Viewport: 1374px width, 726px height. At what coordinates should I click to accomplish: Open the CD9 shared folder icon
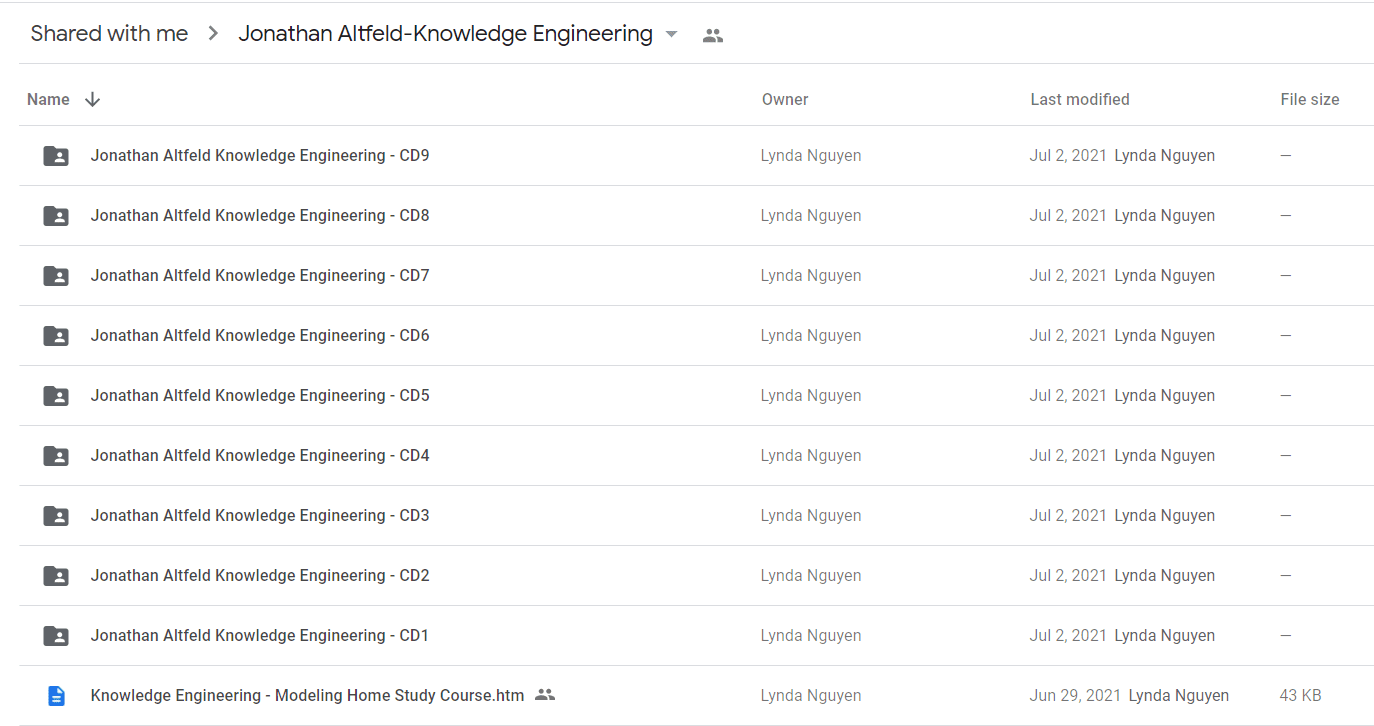[x=56, y=156]
